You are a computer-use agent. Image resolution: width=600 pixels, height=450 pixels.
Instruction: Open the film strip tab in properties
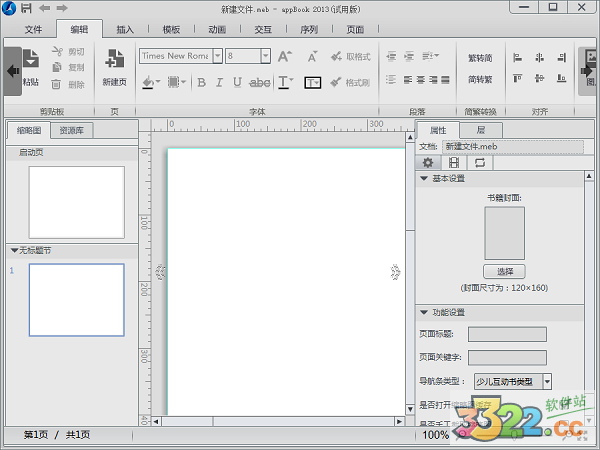coord(454,162)
